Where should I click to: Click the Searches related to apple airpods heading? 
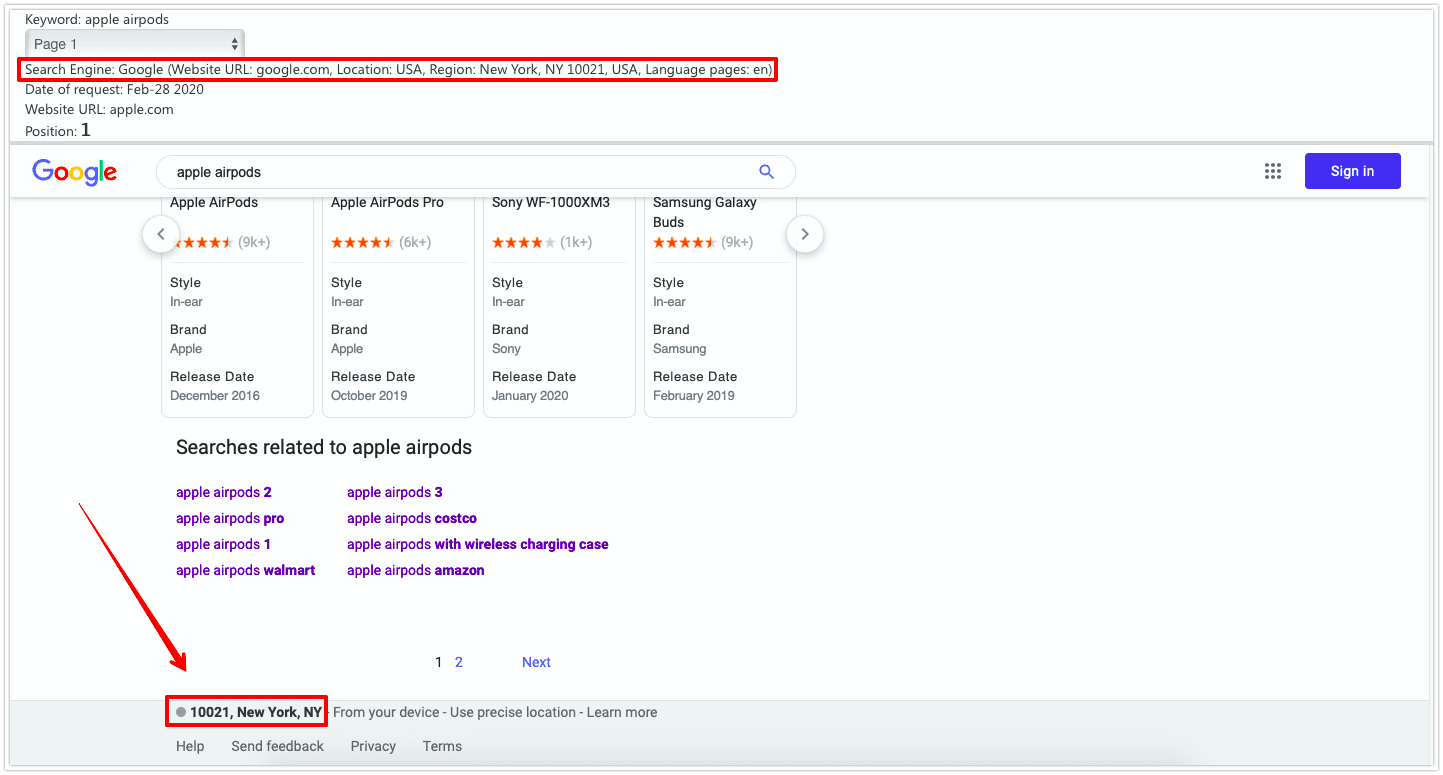coord(324,447)
